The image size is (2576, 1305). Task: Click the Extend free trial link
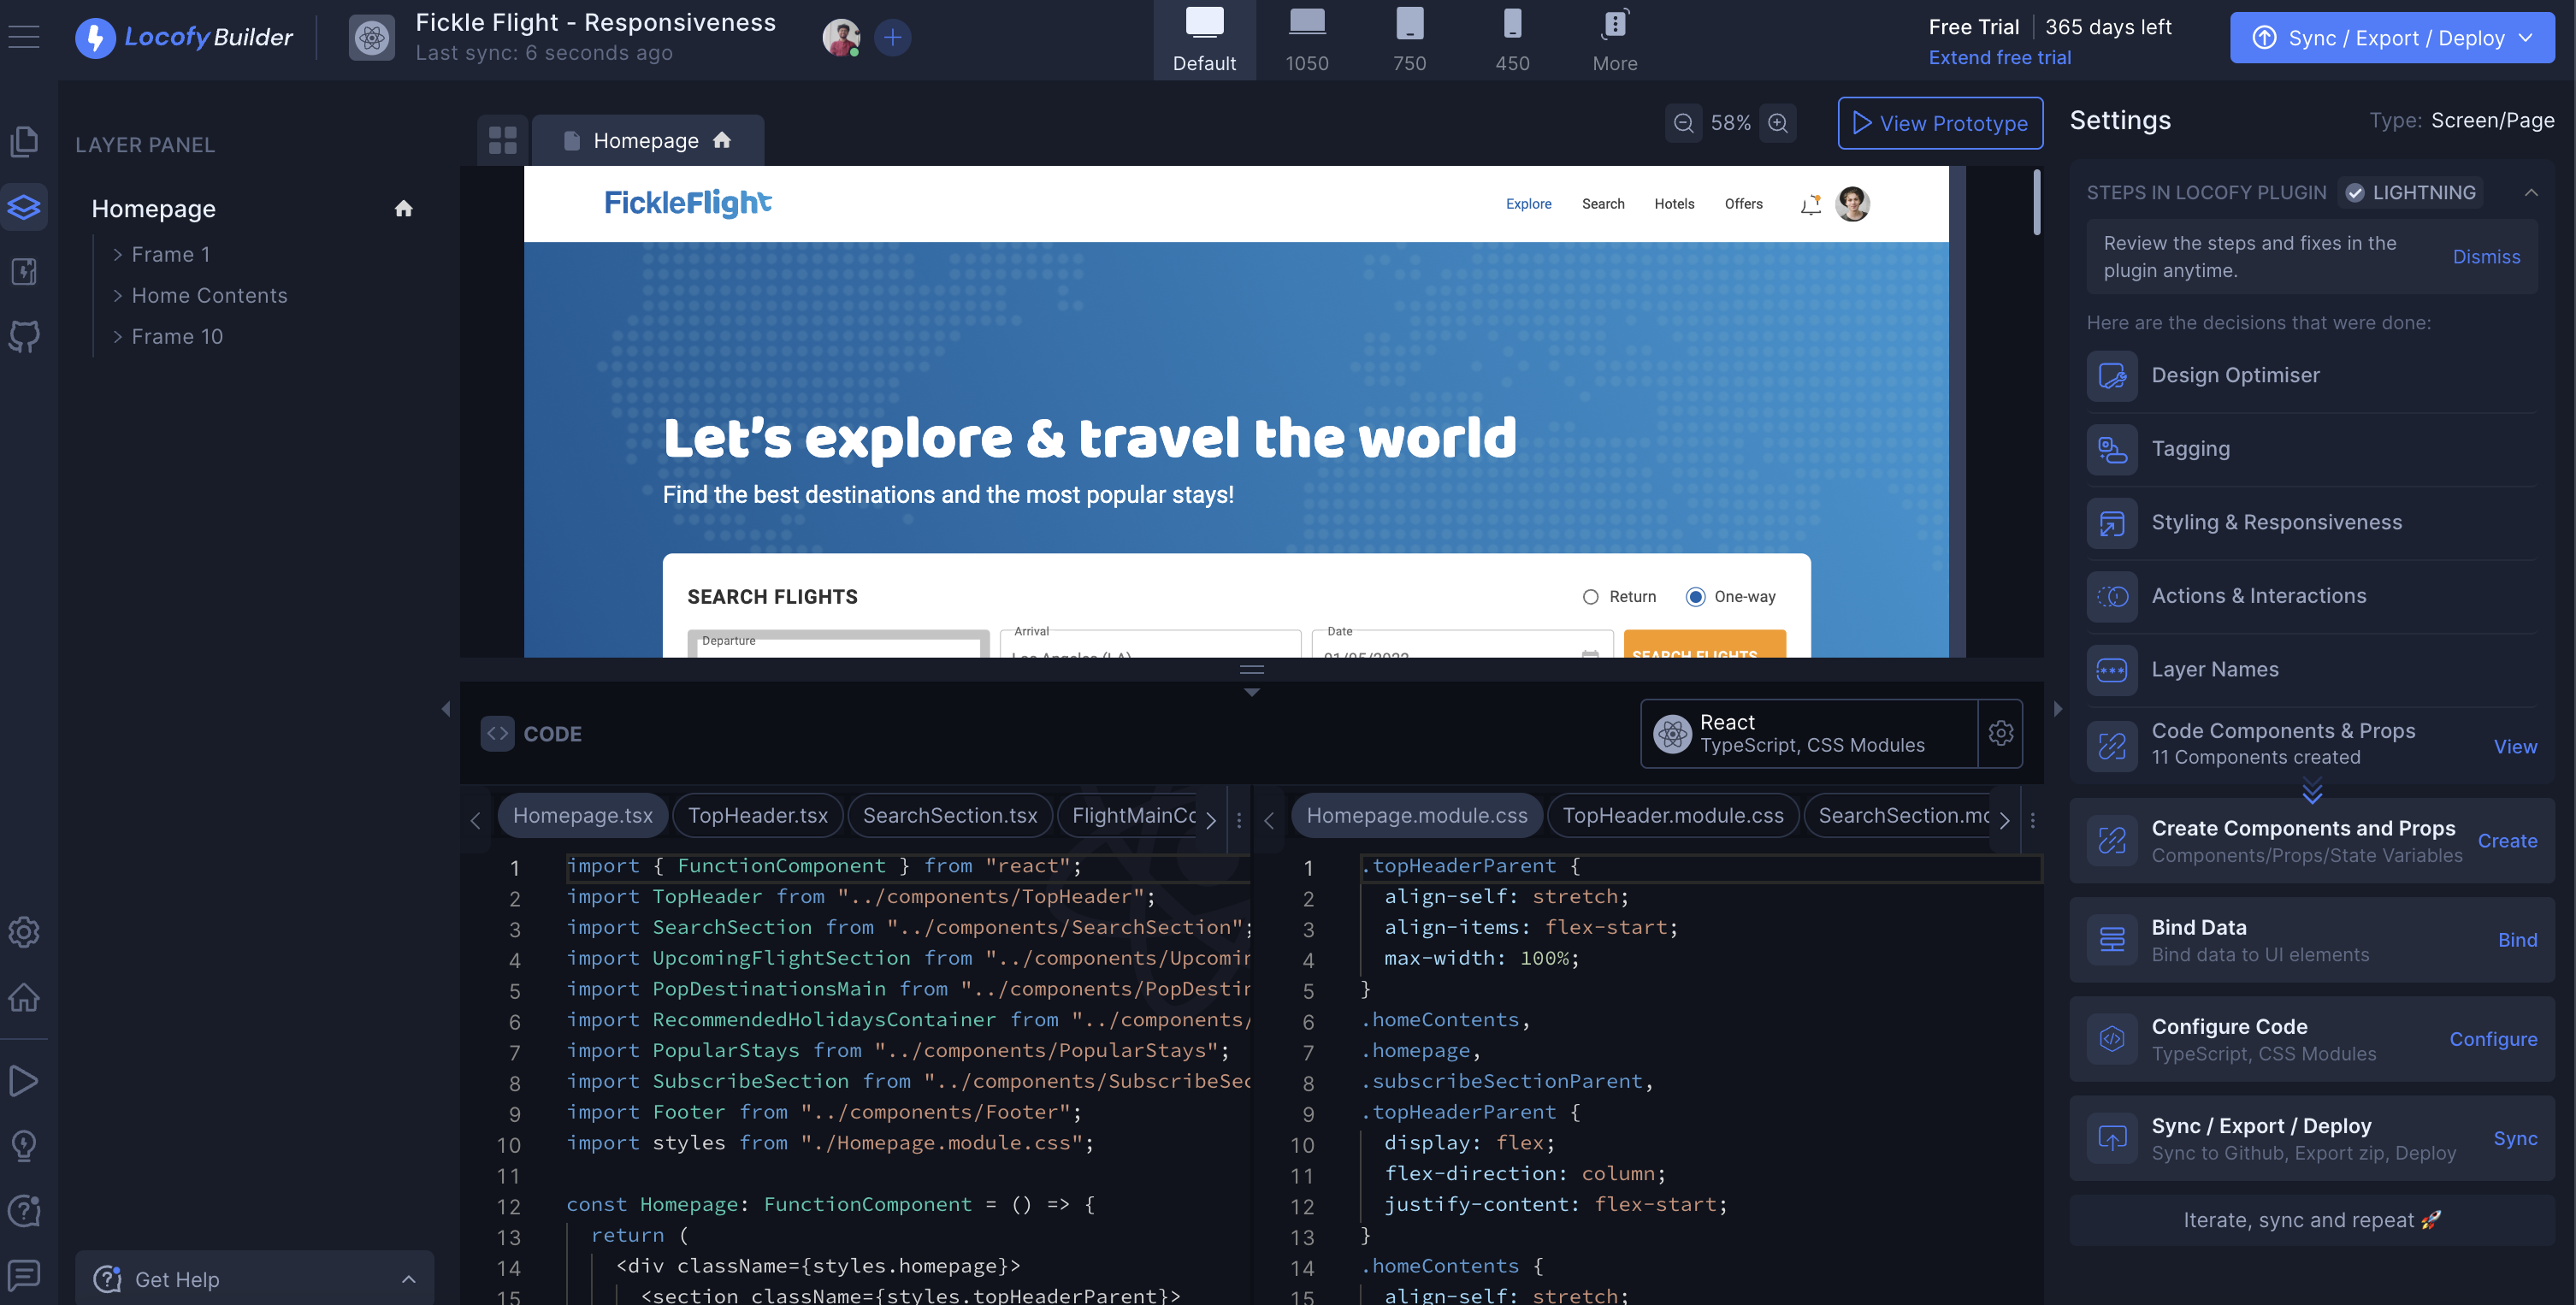[2000, 57]
